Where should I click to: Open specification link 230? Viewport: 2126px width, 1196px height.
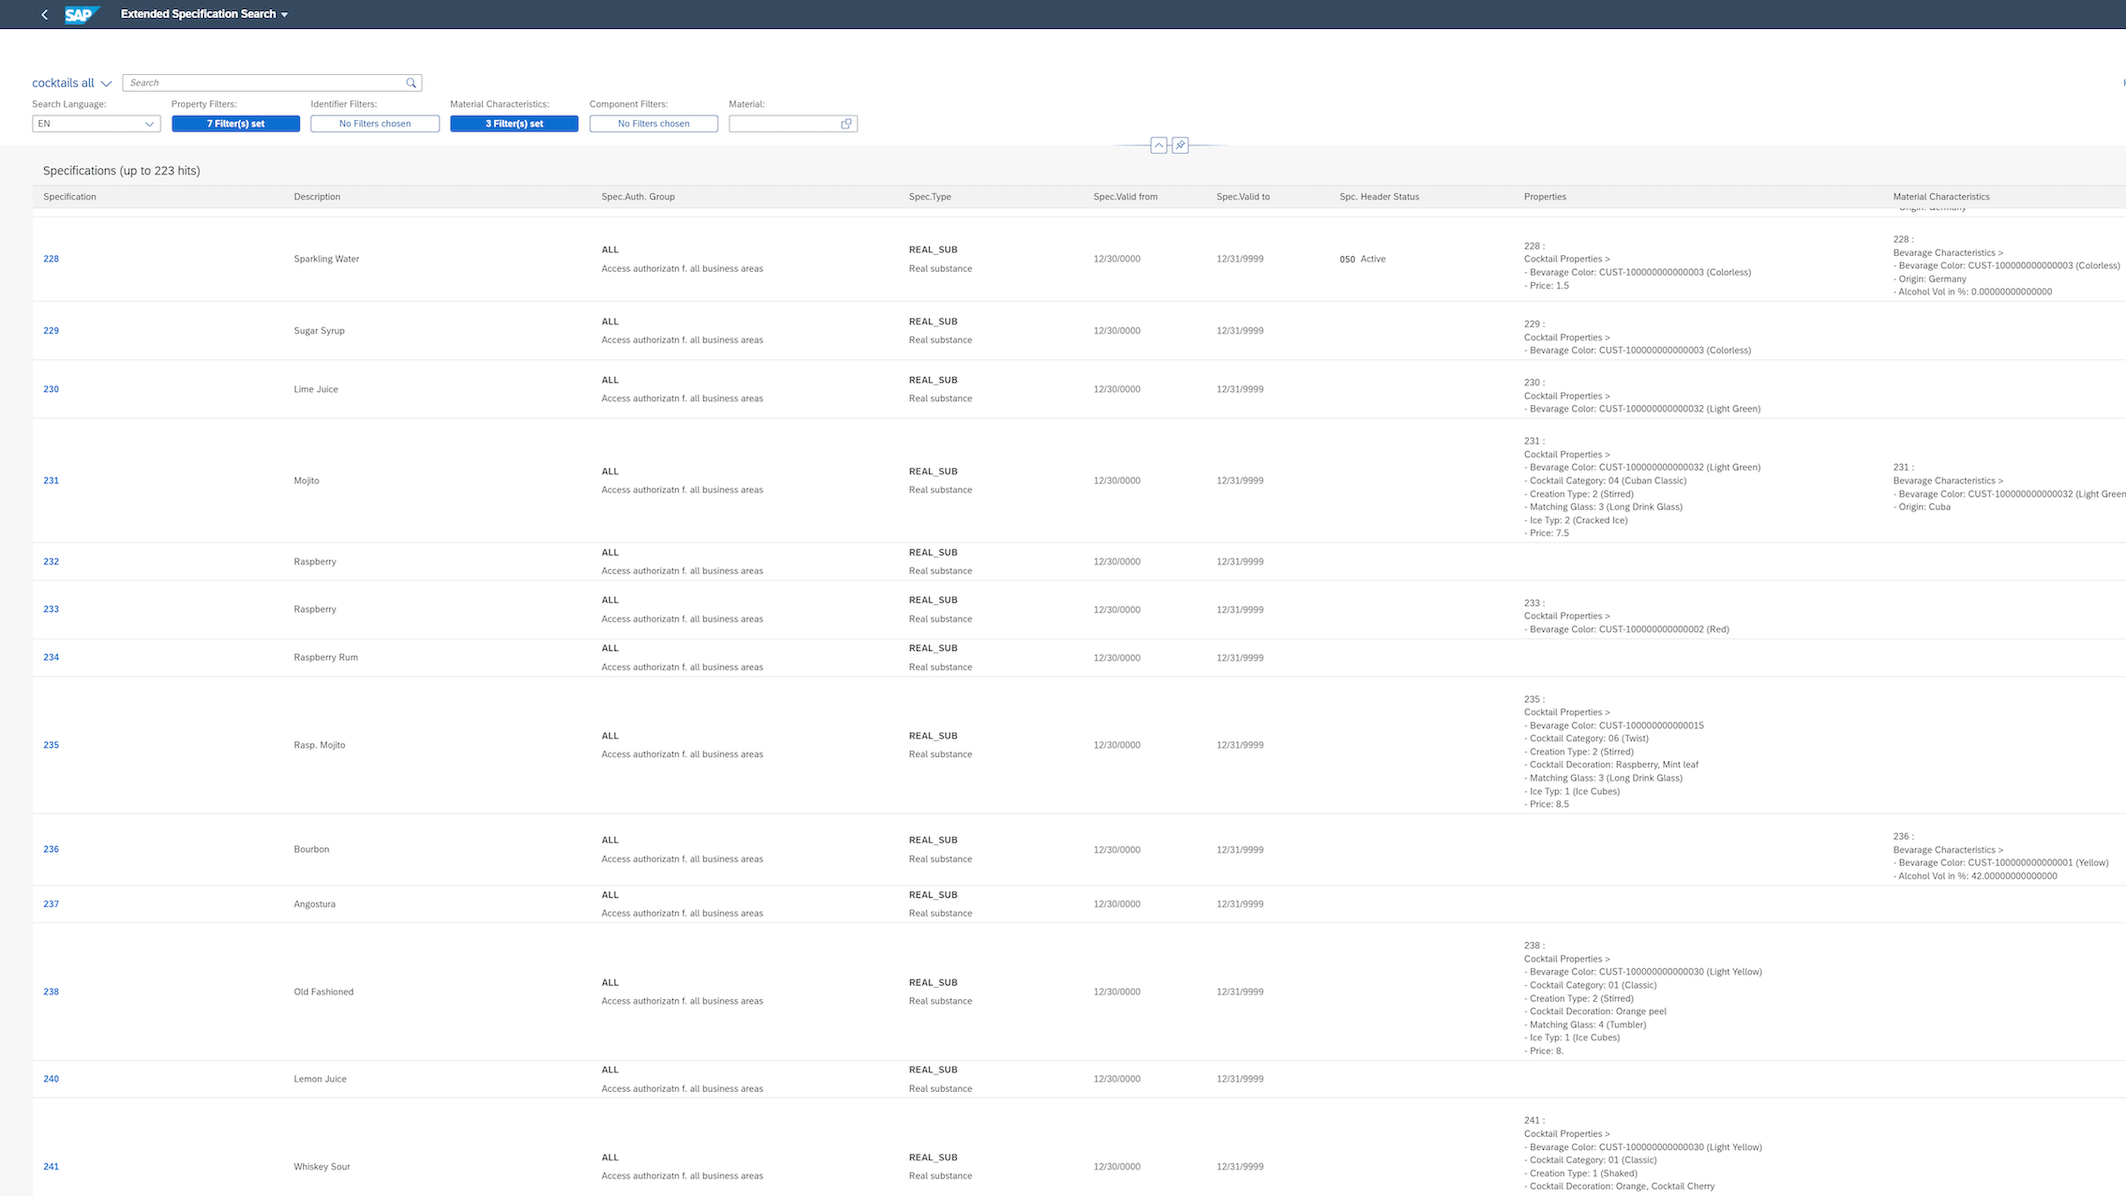click(x=51, y=389)
